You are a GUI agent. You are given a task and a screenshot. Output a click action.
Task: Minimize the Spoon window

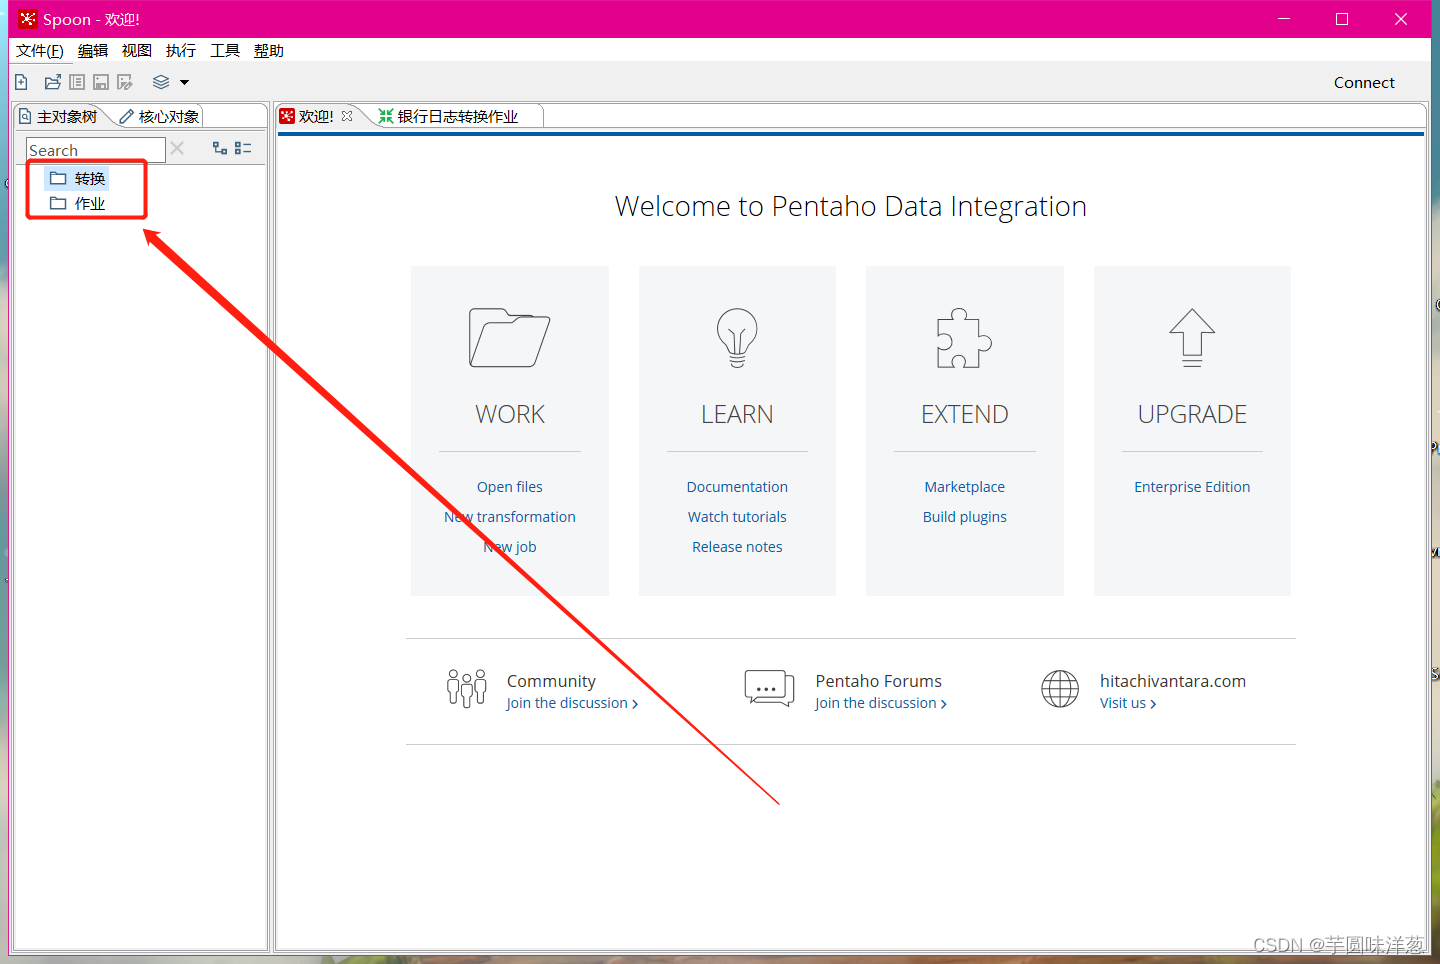coord(1284,19)
